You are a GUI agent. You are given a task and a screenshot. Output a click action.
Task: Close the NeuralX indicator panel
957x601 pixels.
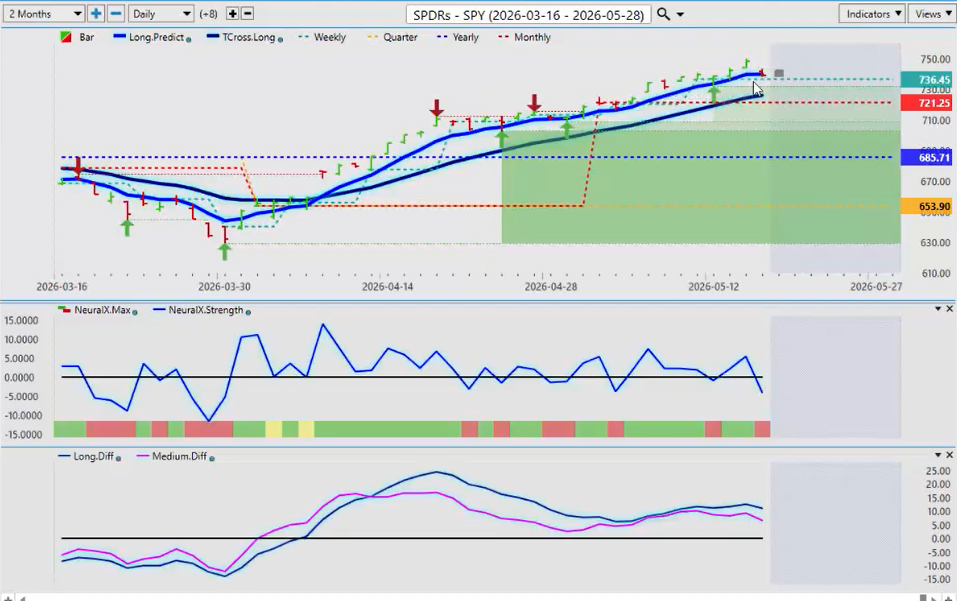coord(949,309)
